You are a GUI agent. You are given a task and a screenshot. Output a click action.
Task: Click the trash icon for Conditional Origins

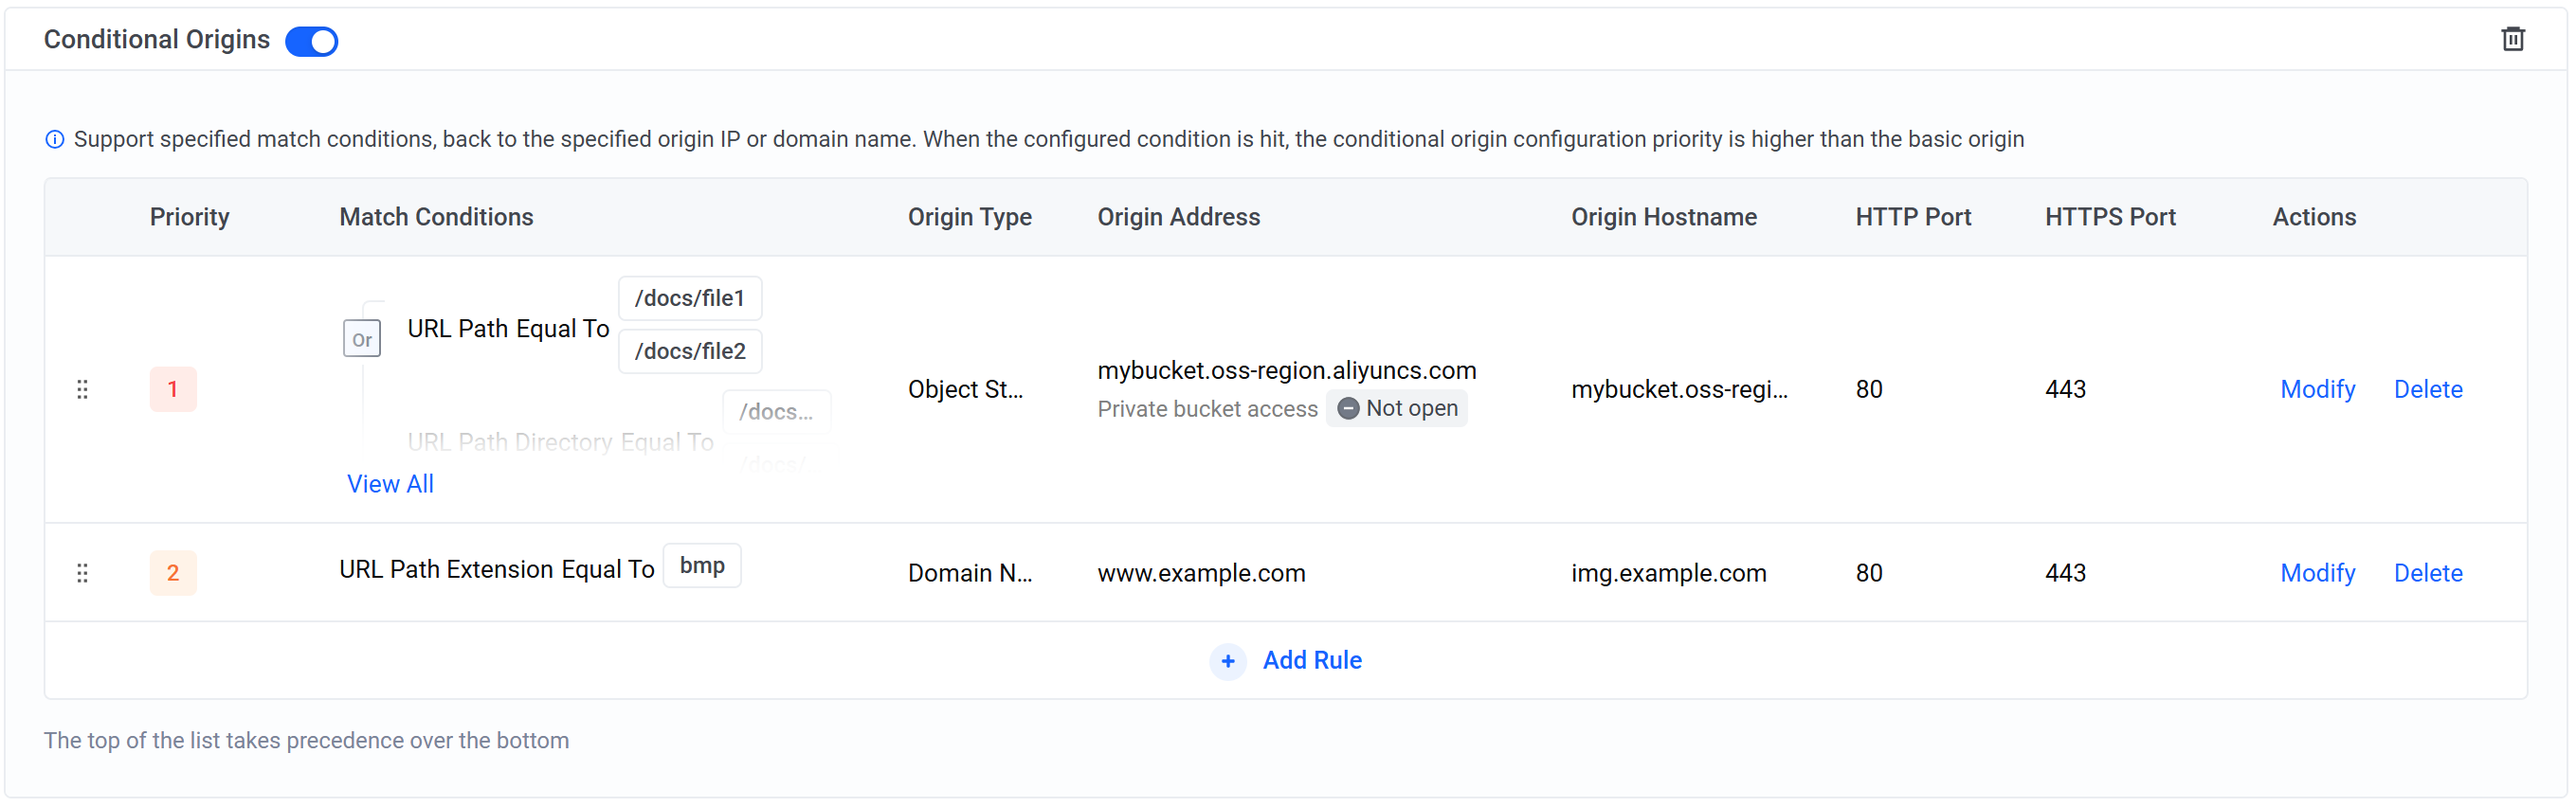(x=2512, y=39)
